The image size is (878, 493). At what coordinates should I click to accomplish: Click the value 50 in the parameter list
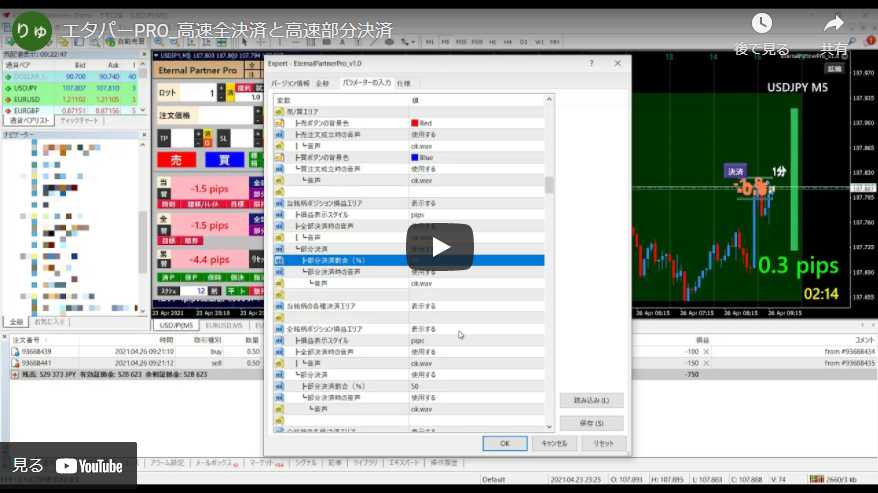(x=415, y=387)
